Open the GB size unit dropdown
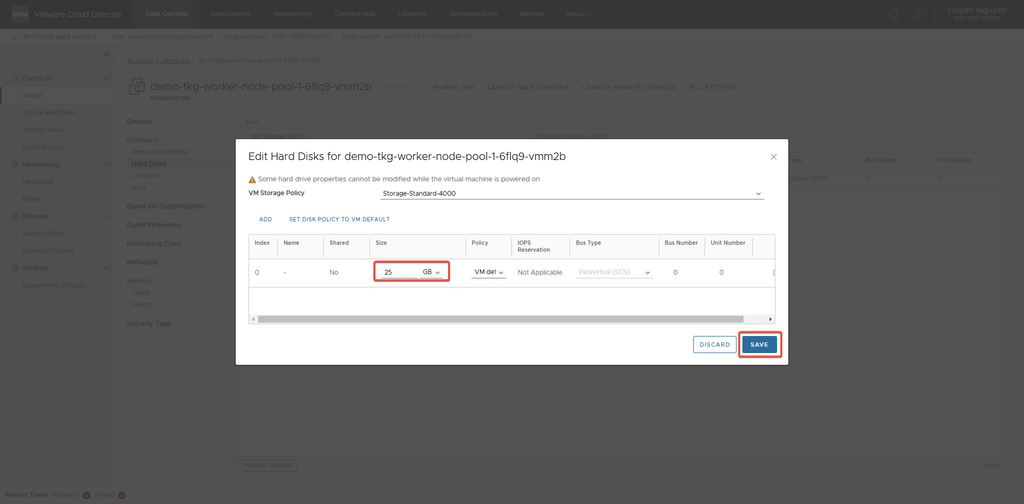Viewport: 1024px width, 504px height. coord(431,272)
